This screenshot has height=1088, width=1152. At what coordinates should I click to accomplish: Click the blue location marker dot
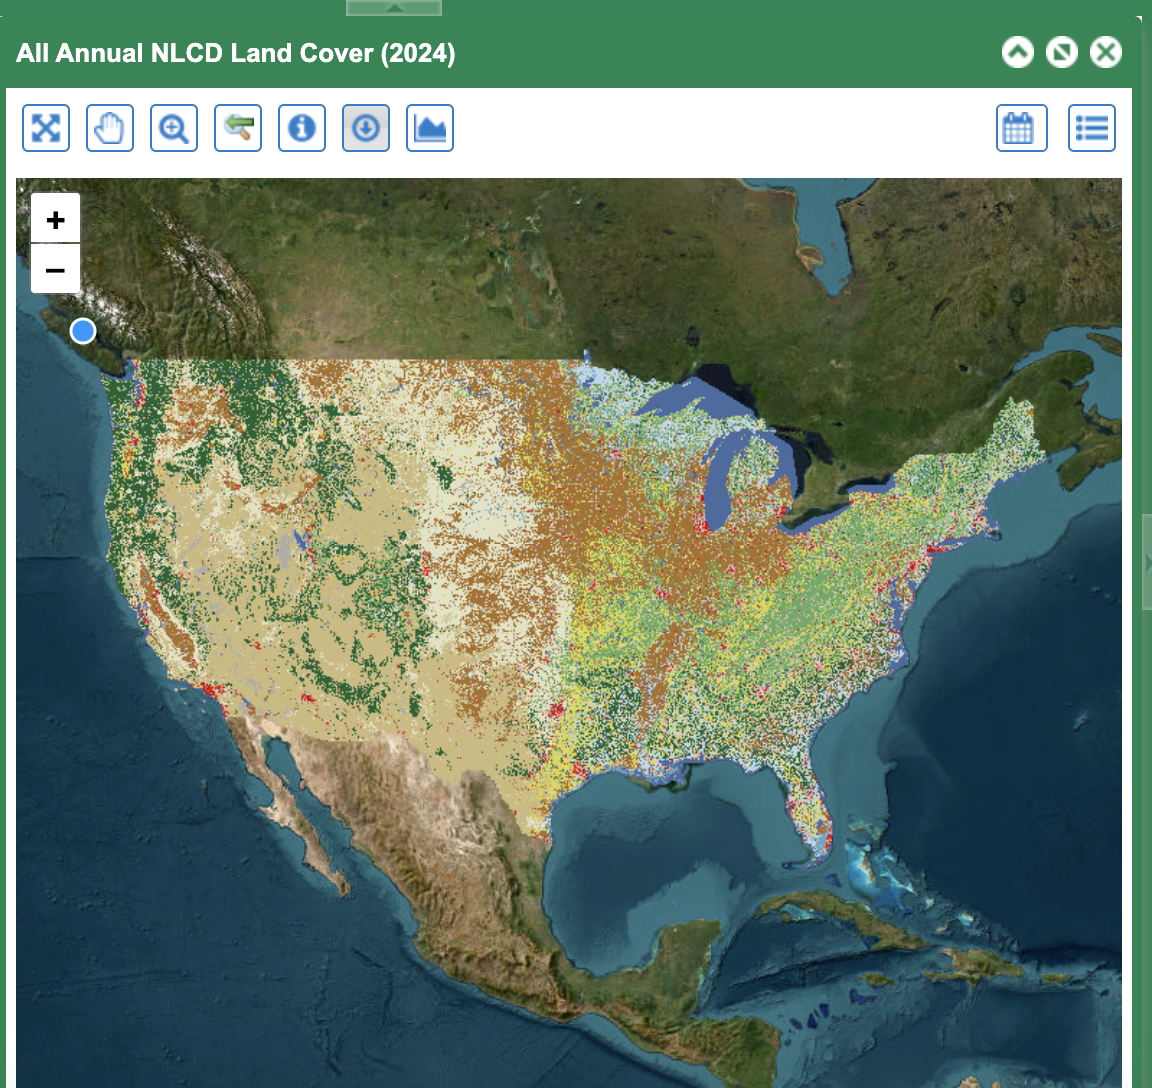(83, 331)
